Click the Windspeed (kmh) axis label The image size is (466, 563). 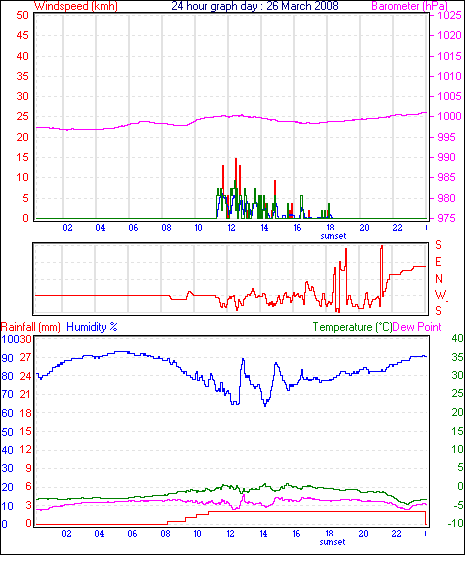click(76, 6)
